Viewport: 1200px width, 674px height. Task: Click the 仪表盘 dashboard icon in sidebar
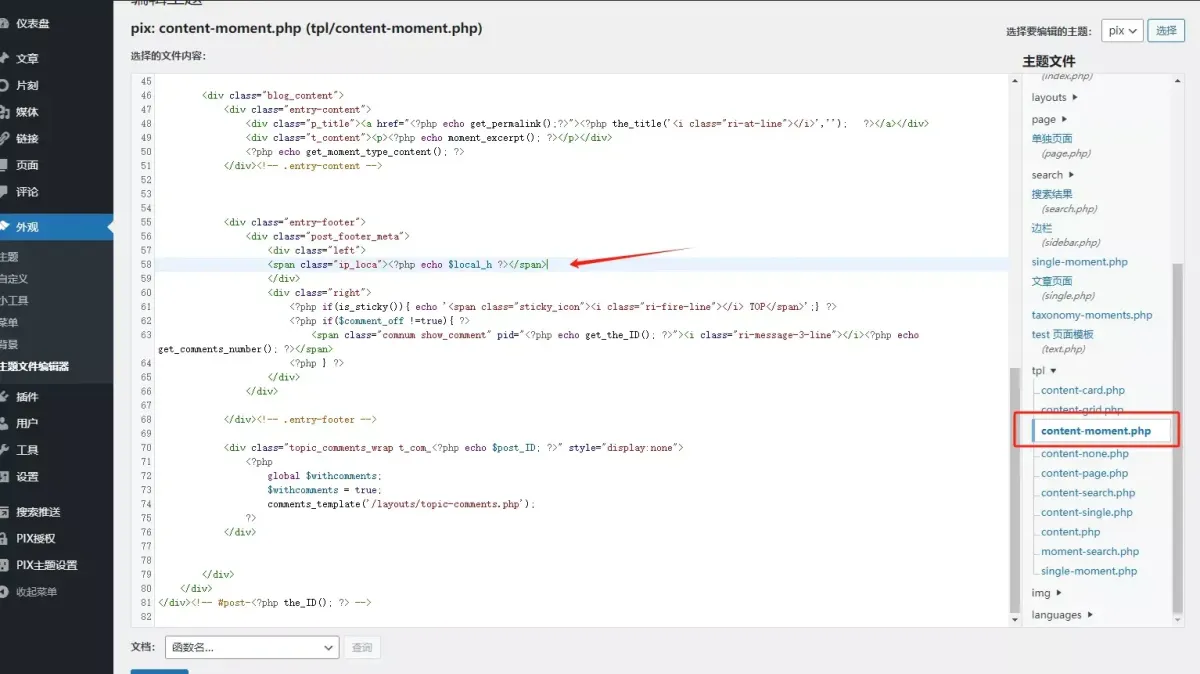click(x=3, y=23)
